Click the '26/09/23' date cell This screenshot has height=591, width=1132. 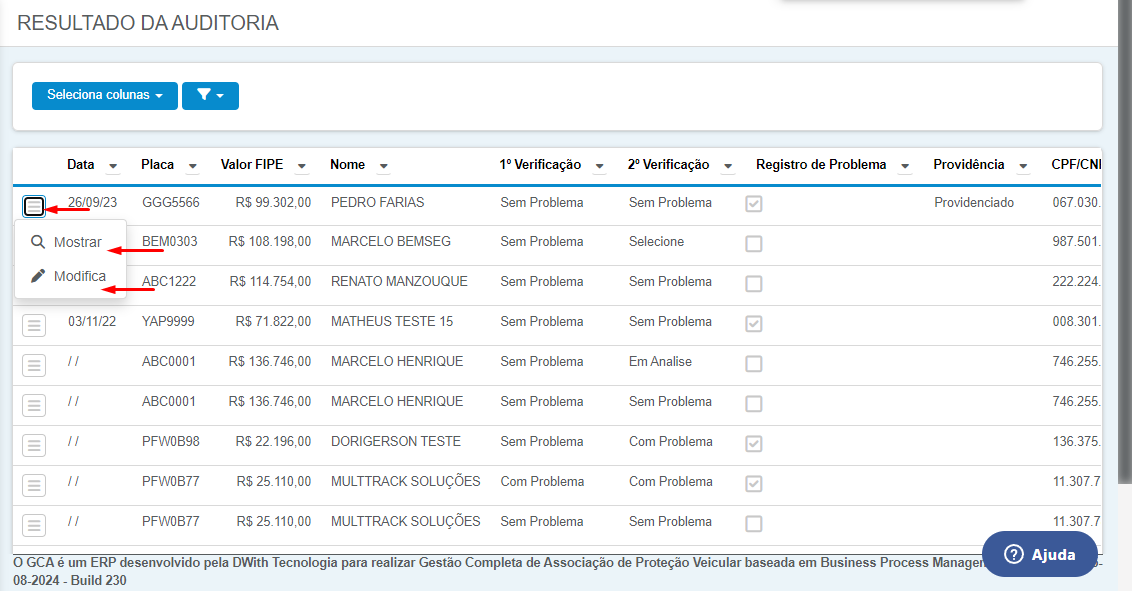92,202
